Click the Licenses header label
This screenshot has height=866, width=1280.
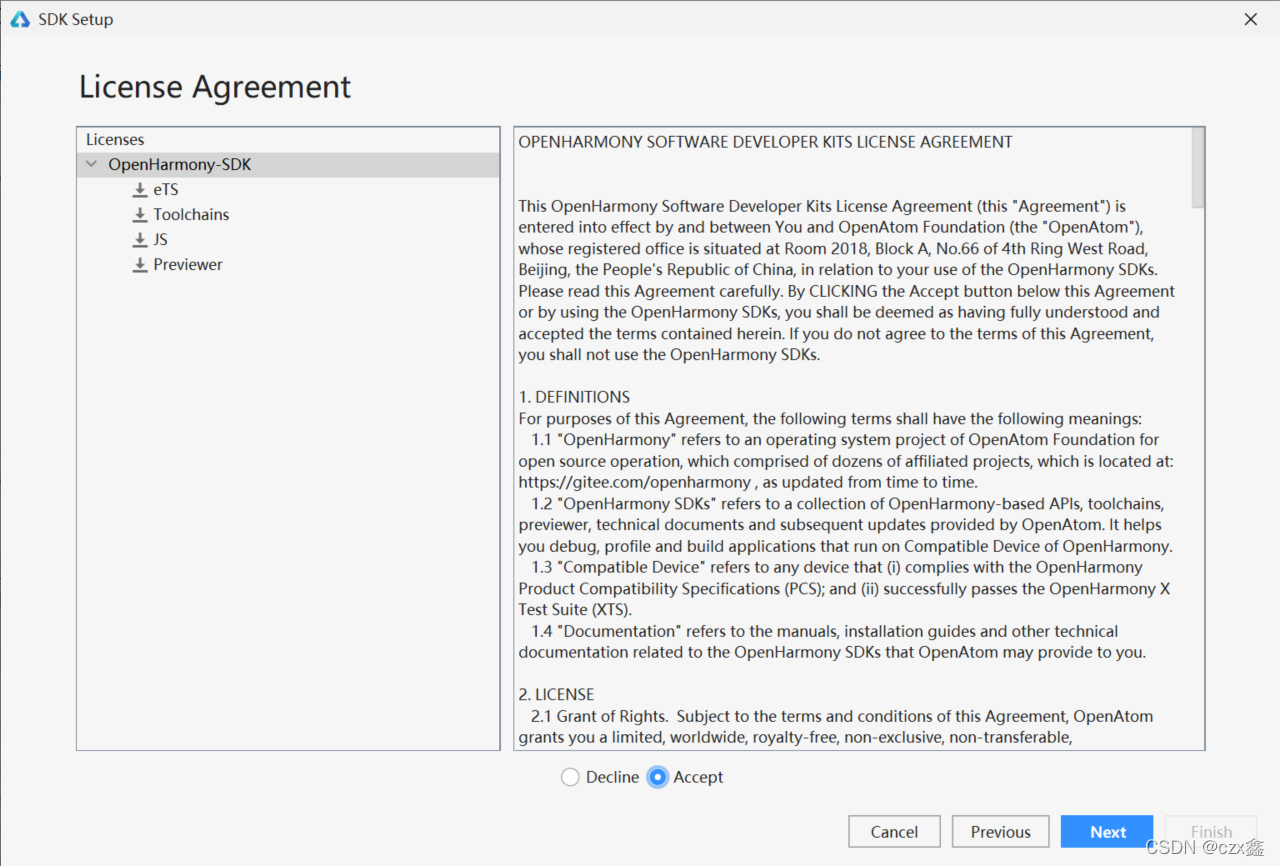tap(115, 140)
